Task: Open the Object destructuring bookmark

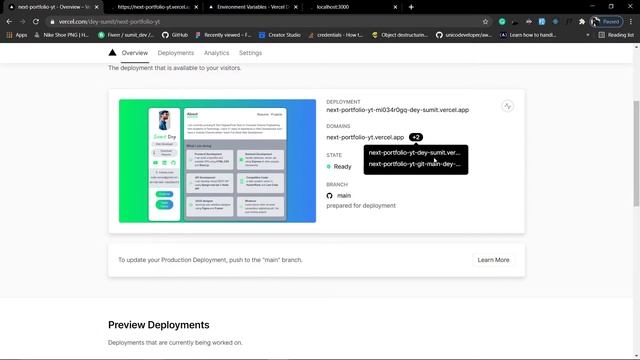Action: tap(400, 35)
